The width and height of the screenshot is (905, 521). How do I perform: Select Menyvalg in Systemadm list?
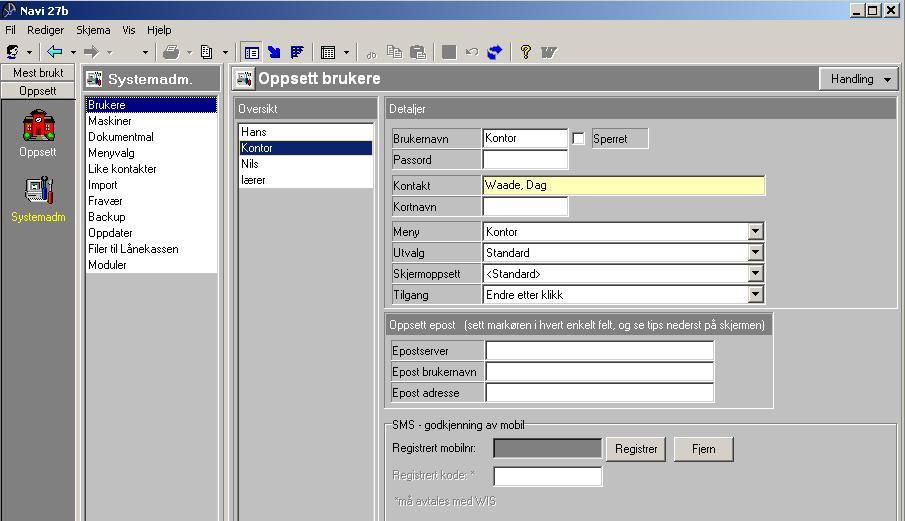pos(151,153)
